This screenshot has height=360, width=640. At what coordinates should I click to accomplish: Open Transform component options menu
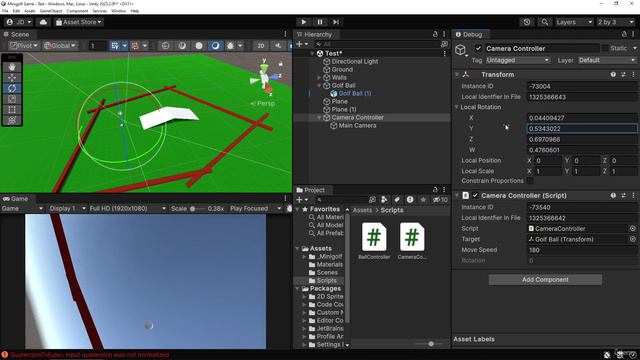point(633,75)
